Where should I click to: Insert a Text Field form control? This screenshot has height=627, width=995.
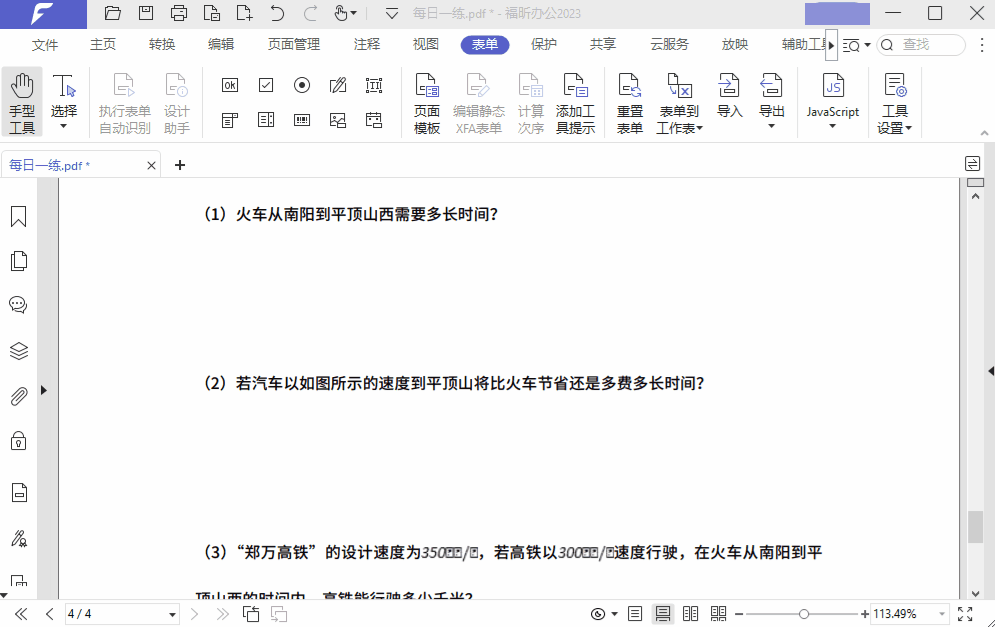(x=374, y=85)
